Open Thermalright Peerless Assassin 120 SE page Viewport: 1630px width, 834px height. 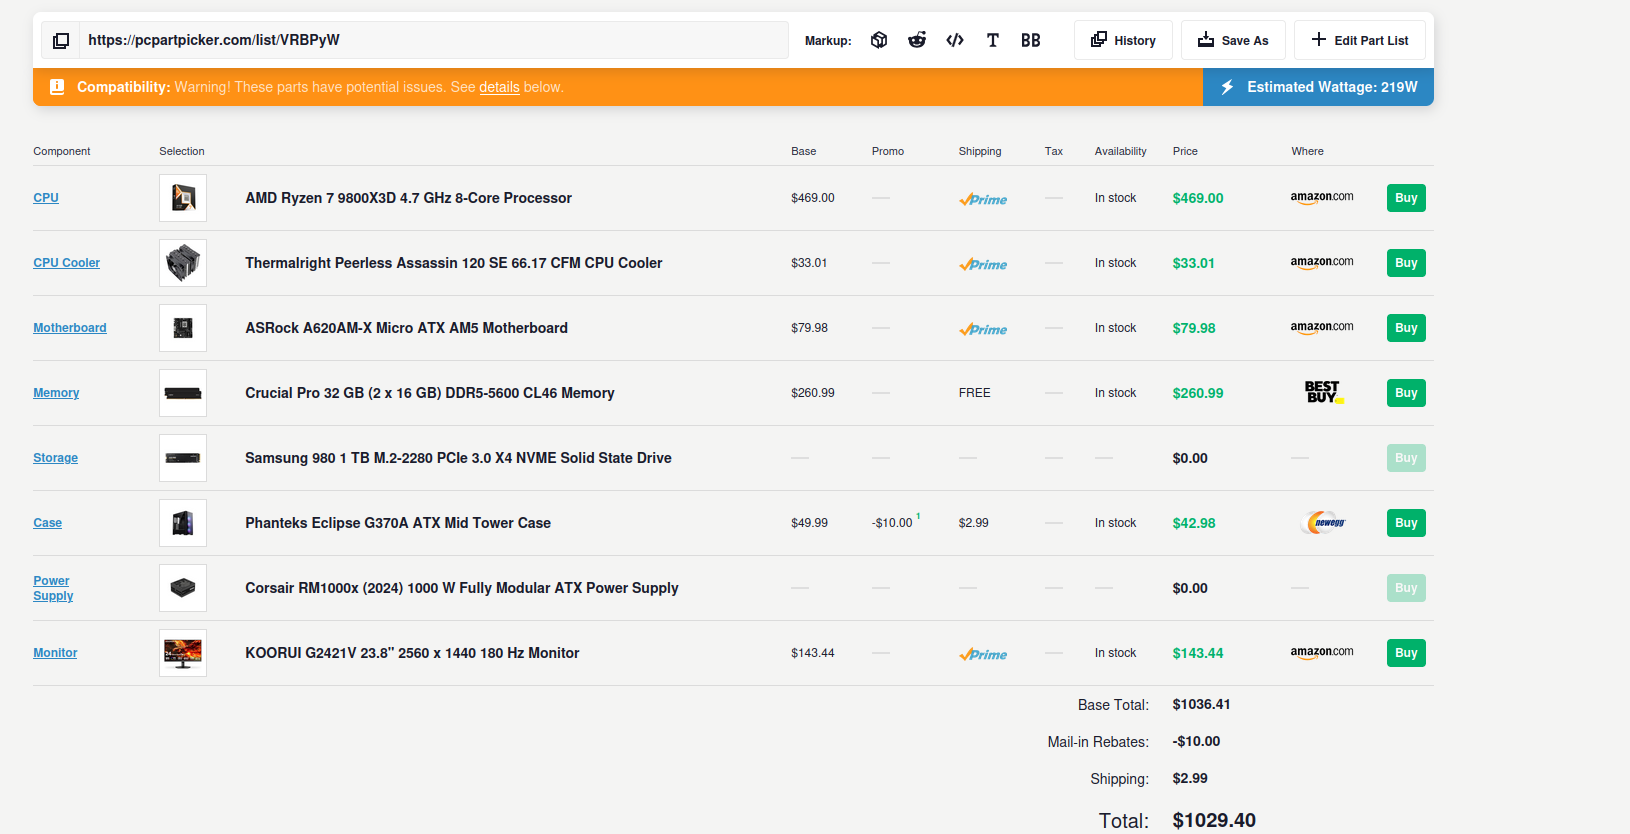point(454,263)
